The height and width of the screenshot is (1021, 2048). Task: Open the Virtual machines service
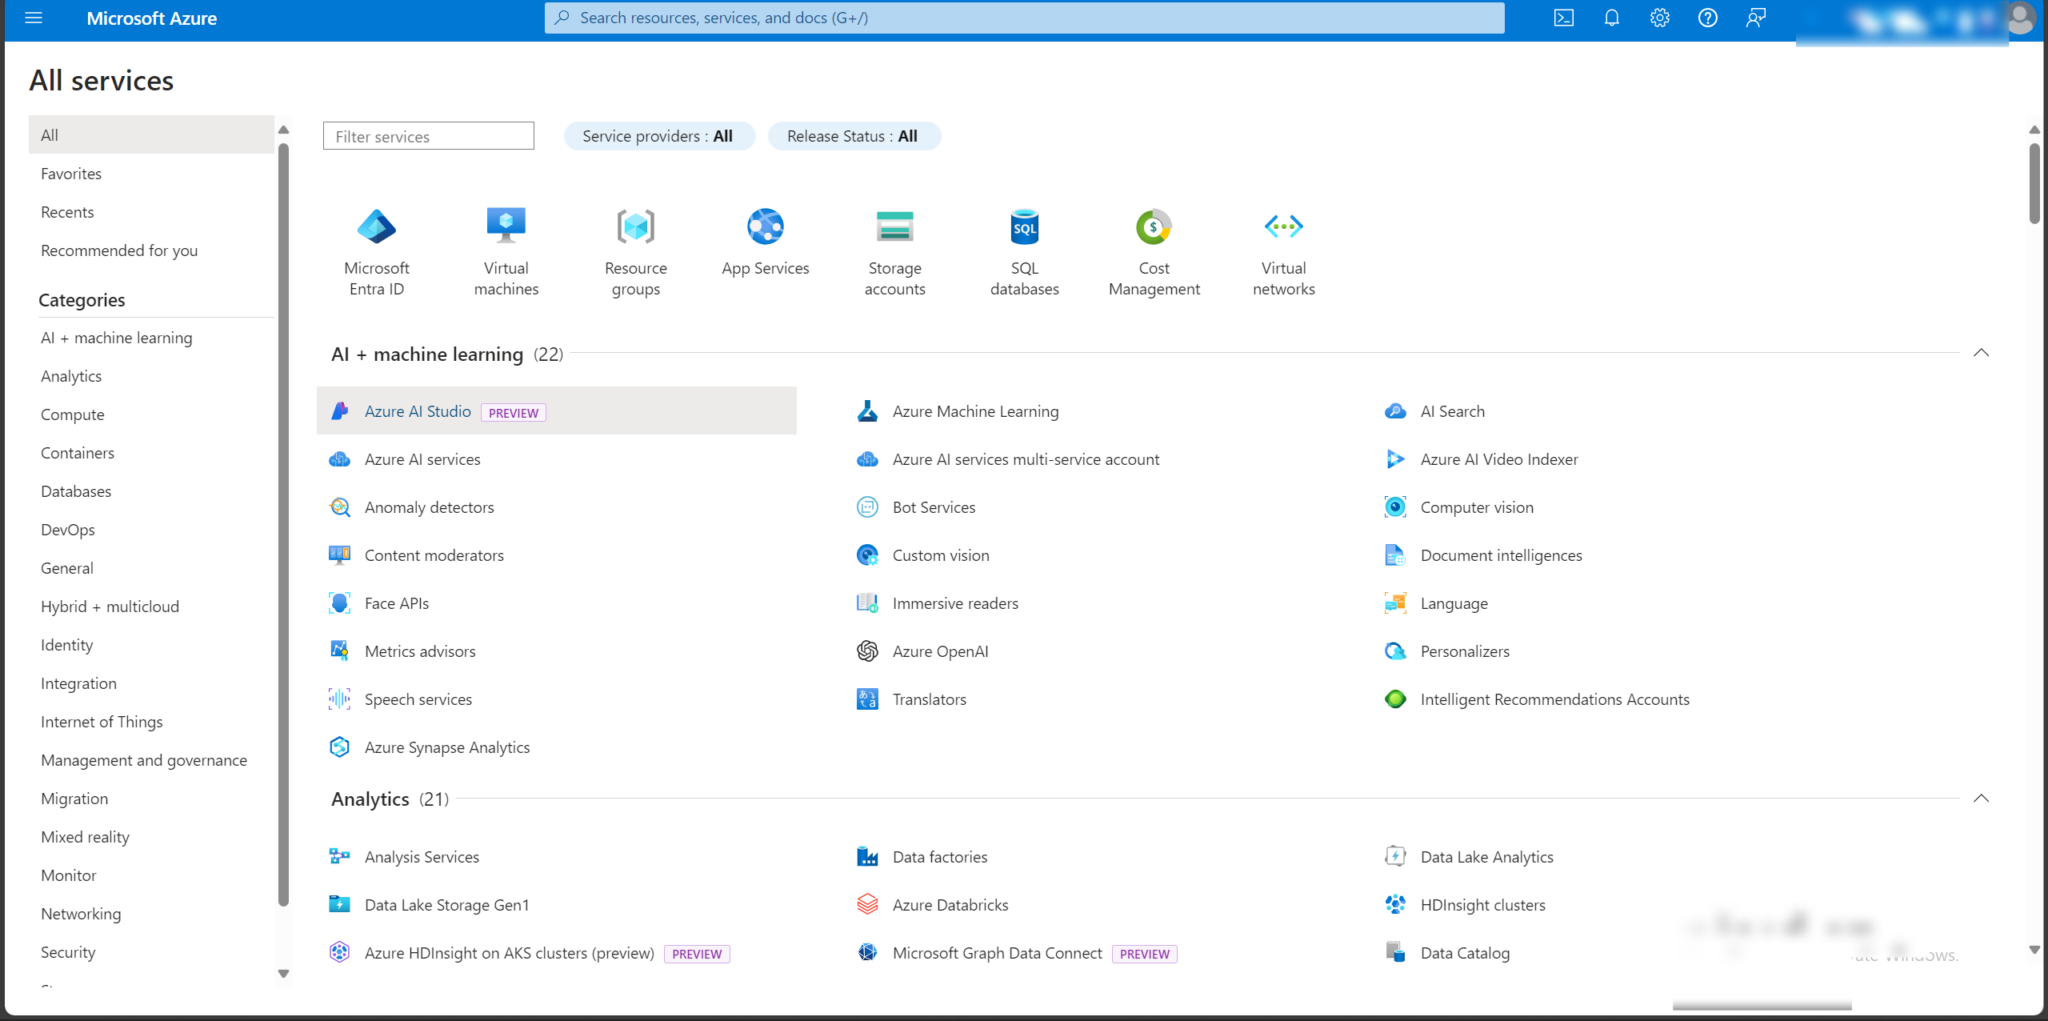[x=506, y=250]
